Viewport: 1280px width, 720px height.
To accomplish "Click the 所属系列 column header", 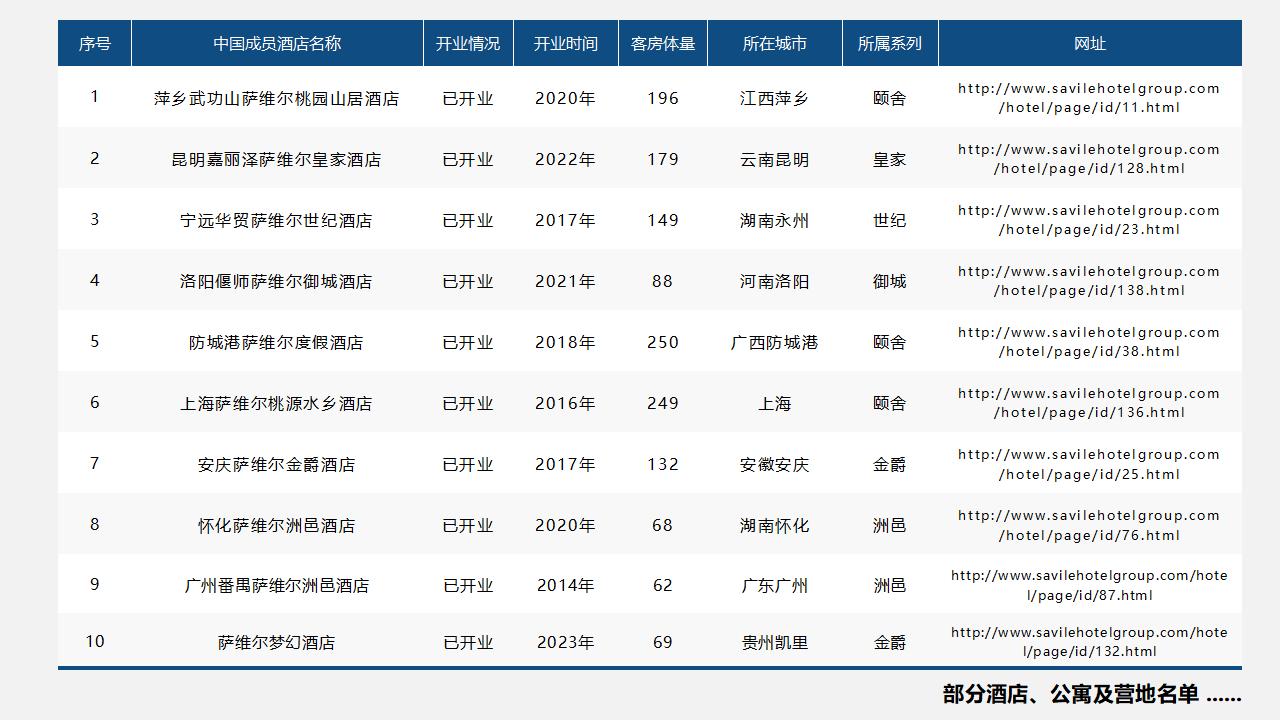I will pyautogui.click(x=890, y=44).
